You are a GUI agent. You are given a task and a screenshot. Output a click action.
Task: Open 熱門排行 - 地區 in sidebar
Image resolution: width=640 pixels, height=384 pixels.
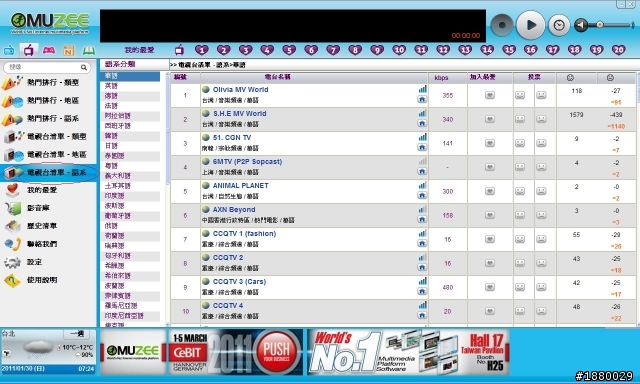click(x=48, y=100)
